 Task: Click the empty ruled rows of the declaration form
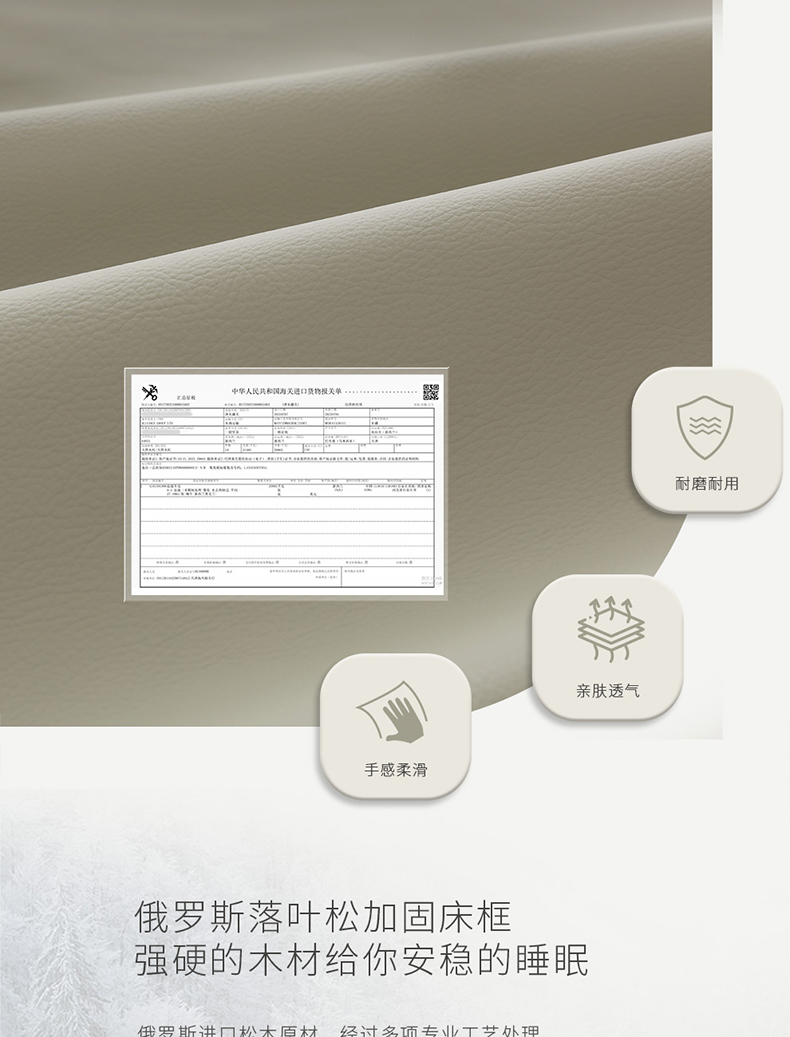pyautogui.click(x=286, y=530)
